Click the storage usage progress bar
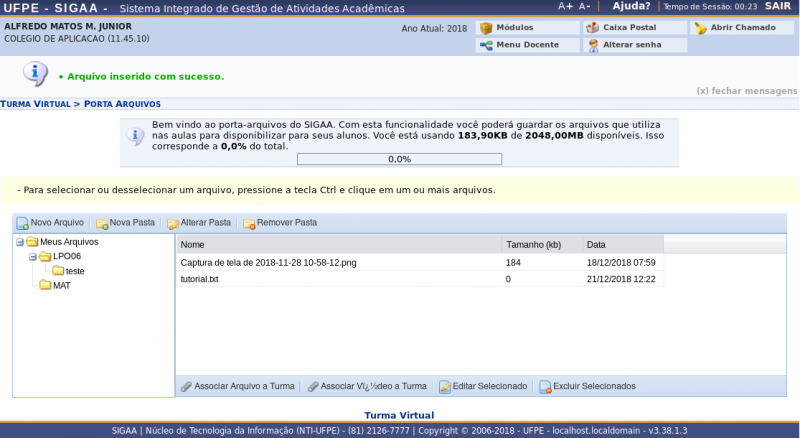The height and width of the screenshot is (438, 800). point(399,158)
